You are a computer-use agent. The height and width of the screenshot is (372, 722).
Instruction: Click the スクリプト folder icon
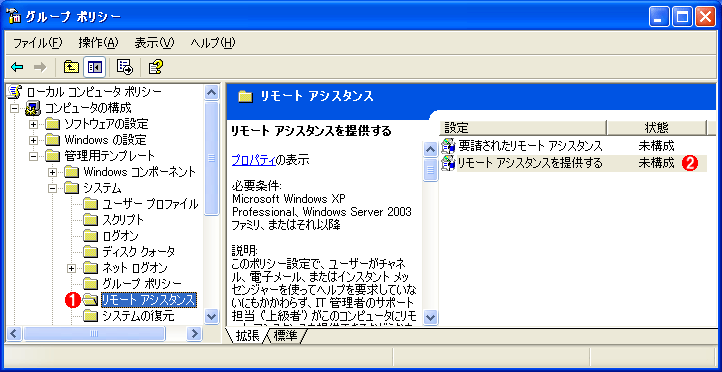click(x=91, y=220)
